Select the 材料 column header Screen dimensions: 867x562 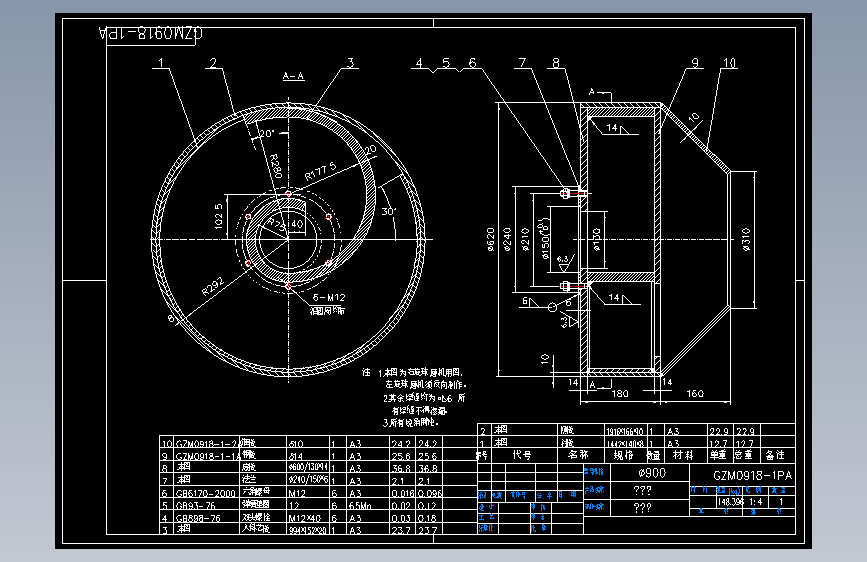pyautogui.click(x=683, y=455)
